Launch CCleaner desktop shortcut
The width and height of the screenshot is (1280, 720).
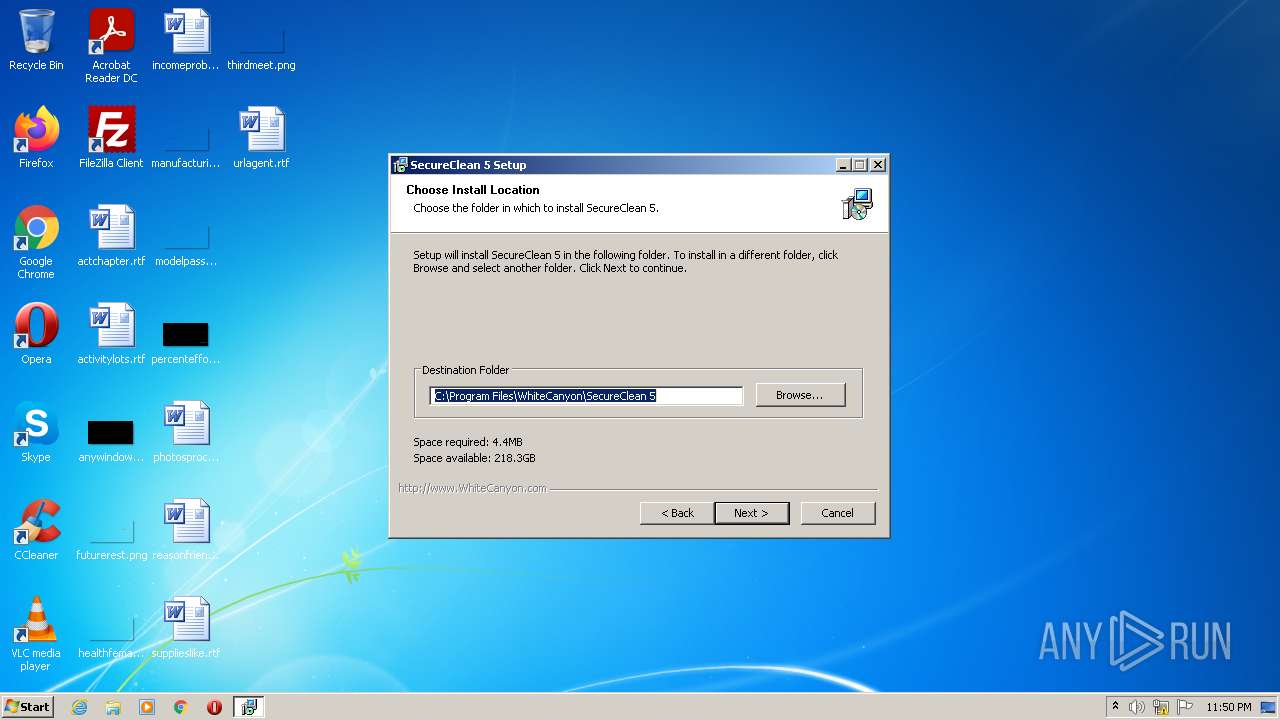point(36,530)
